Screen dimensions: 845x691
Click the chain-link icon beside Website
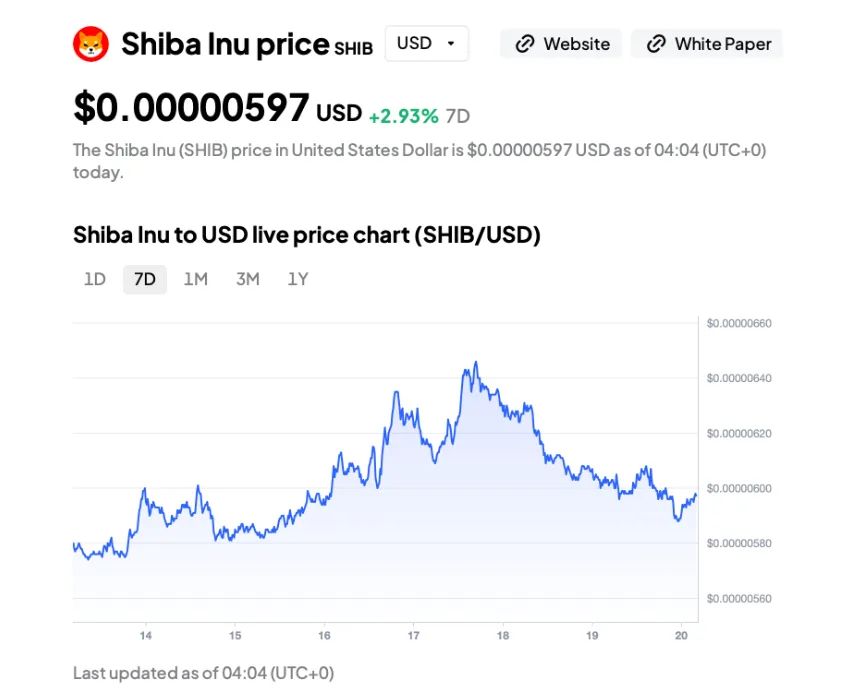(x=524, y=44)
